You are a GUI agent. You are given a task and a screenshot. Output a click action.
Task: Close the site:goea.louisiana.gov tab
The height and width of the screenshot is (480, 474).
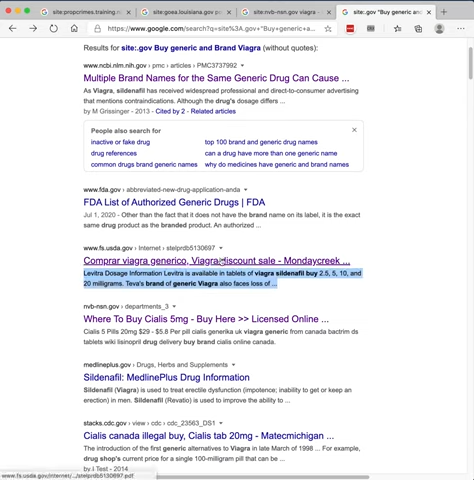click(229, 12)
